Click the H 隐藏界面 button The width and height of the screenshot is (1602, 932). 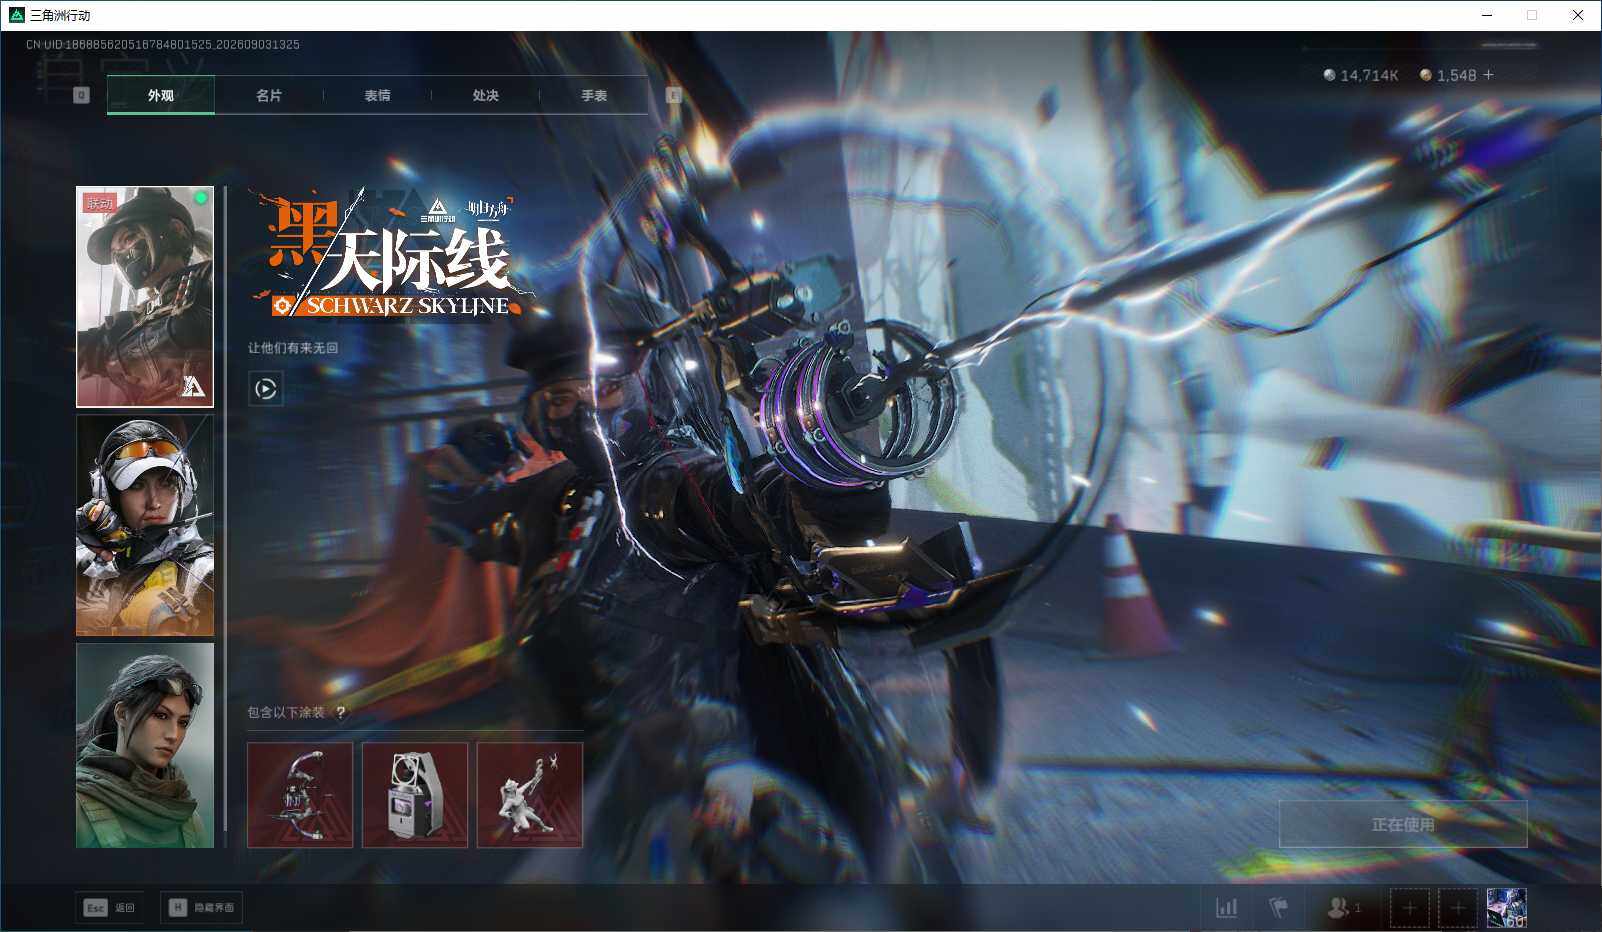tap(202, 907)
